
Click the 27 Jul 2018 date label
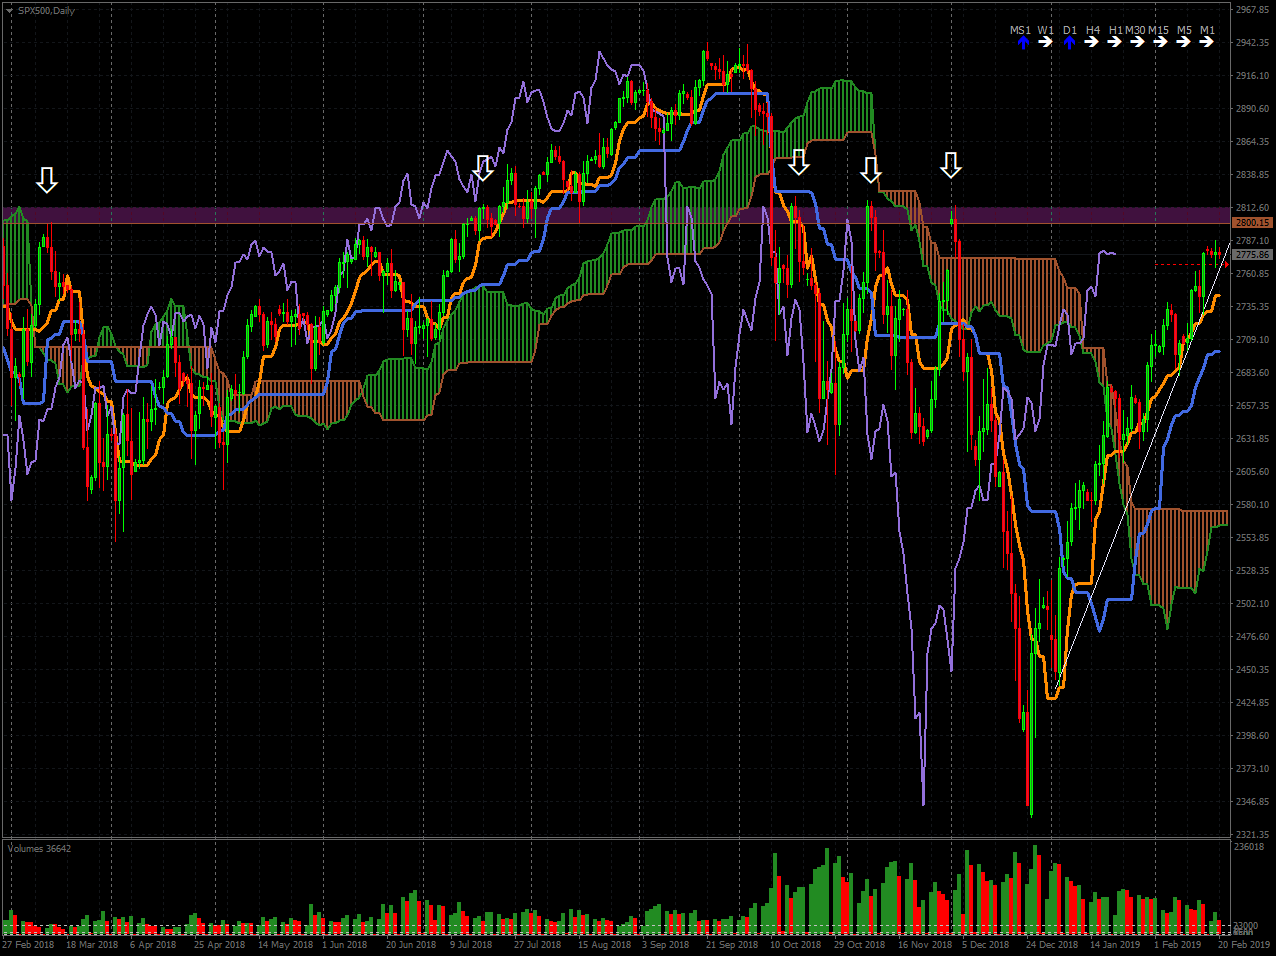pos(538,945)
